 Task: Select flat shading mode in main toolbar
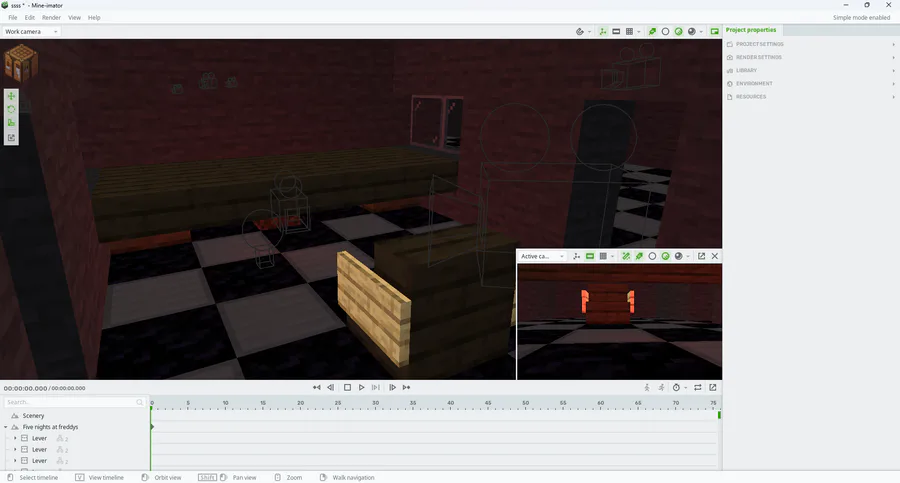pos(665,32)
